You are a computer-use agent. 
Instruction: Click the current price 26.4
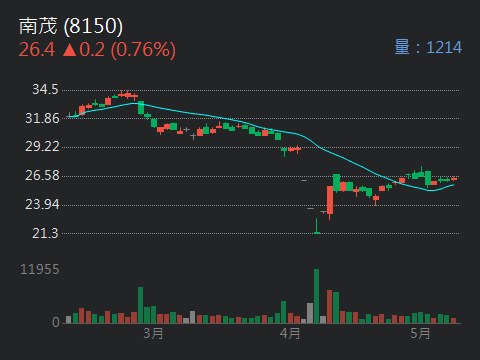(37, 49)
